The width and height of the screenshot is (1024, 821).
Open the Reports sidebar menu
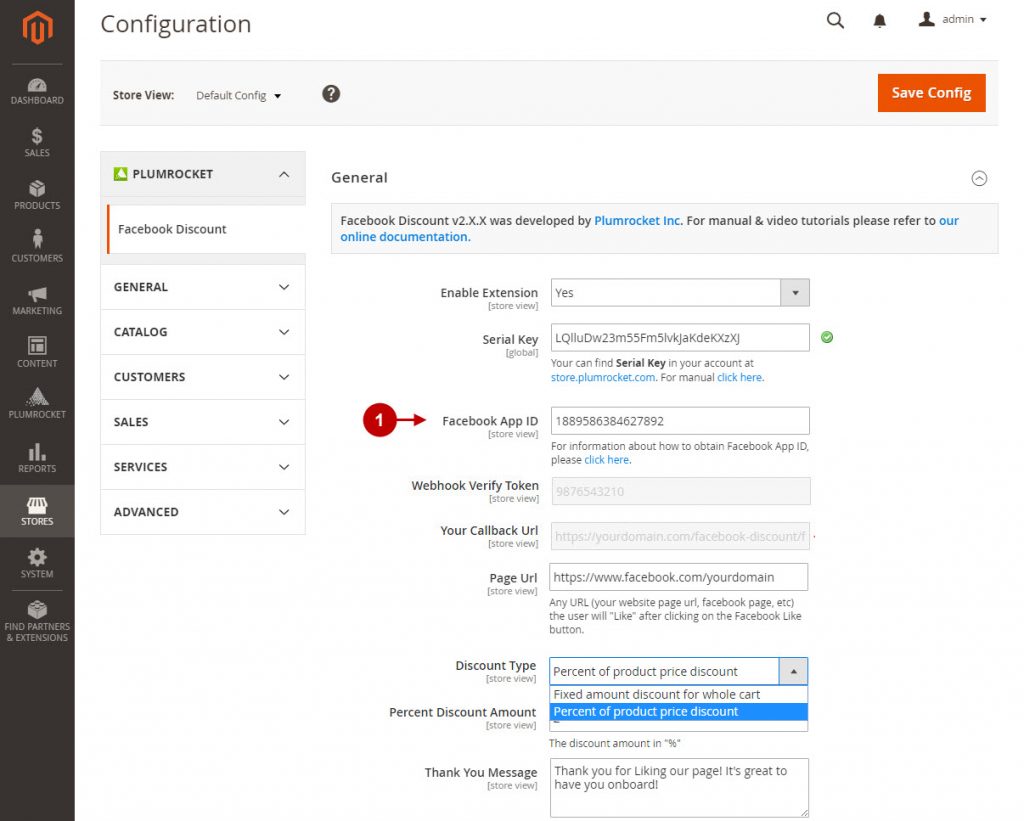coord(37,457)
